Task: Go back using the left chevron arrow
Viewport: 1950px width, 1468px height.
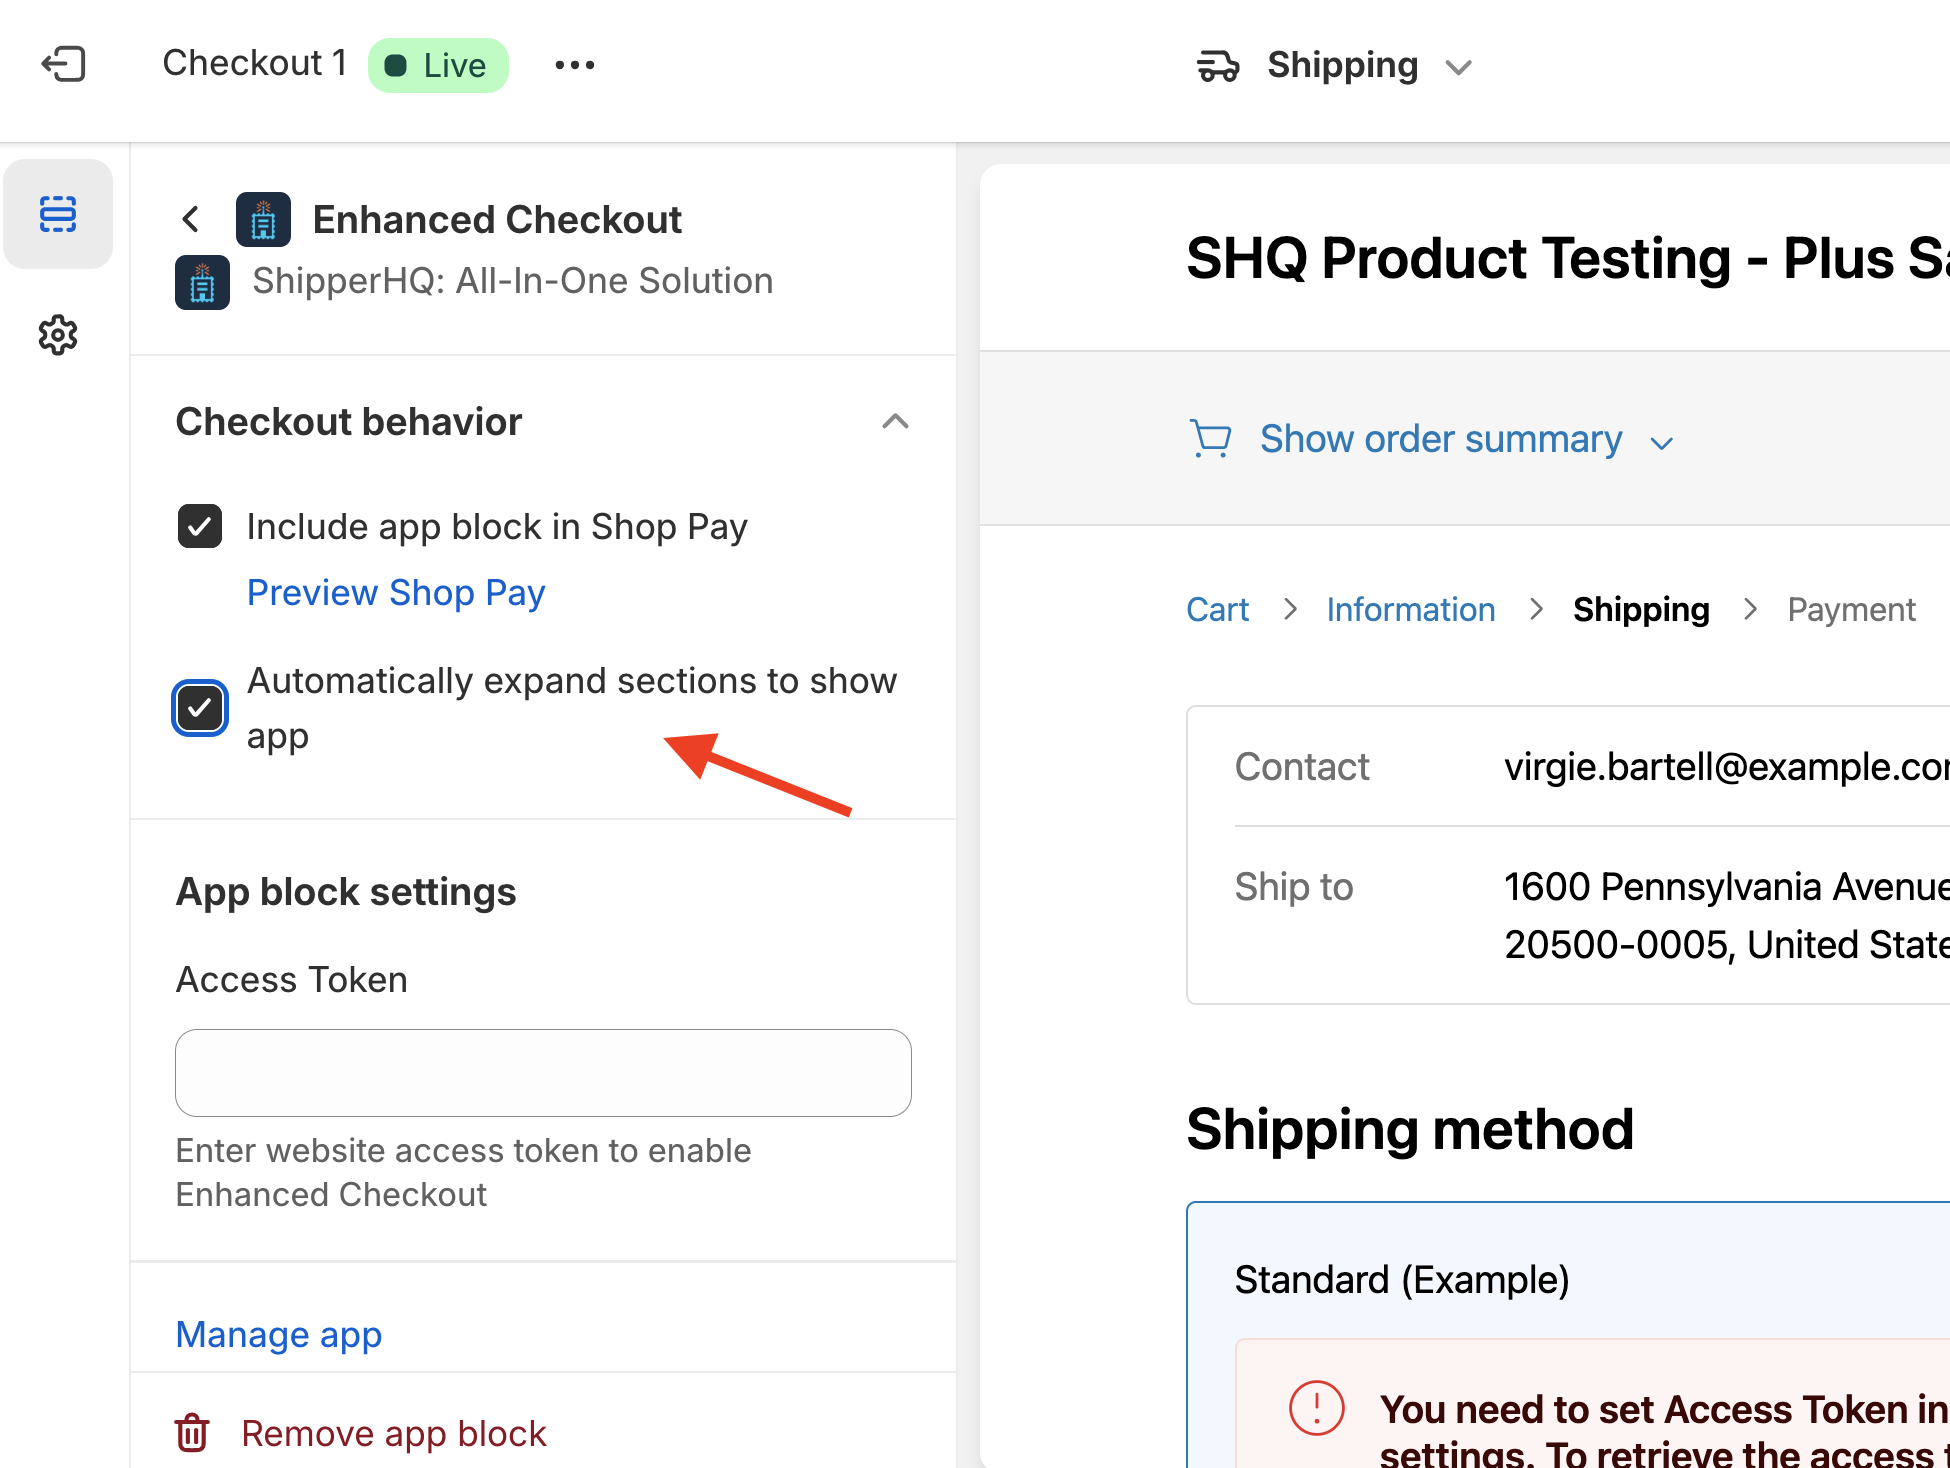Action: point(191,219)
